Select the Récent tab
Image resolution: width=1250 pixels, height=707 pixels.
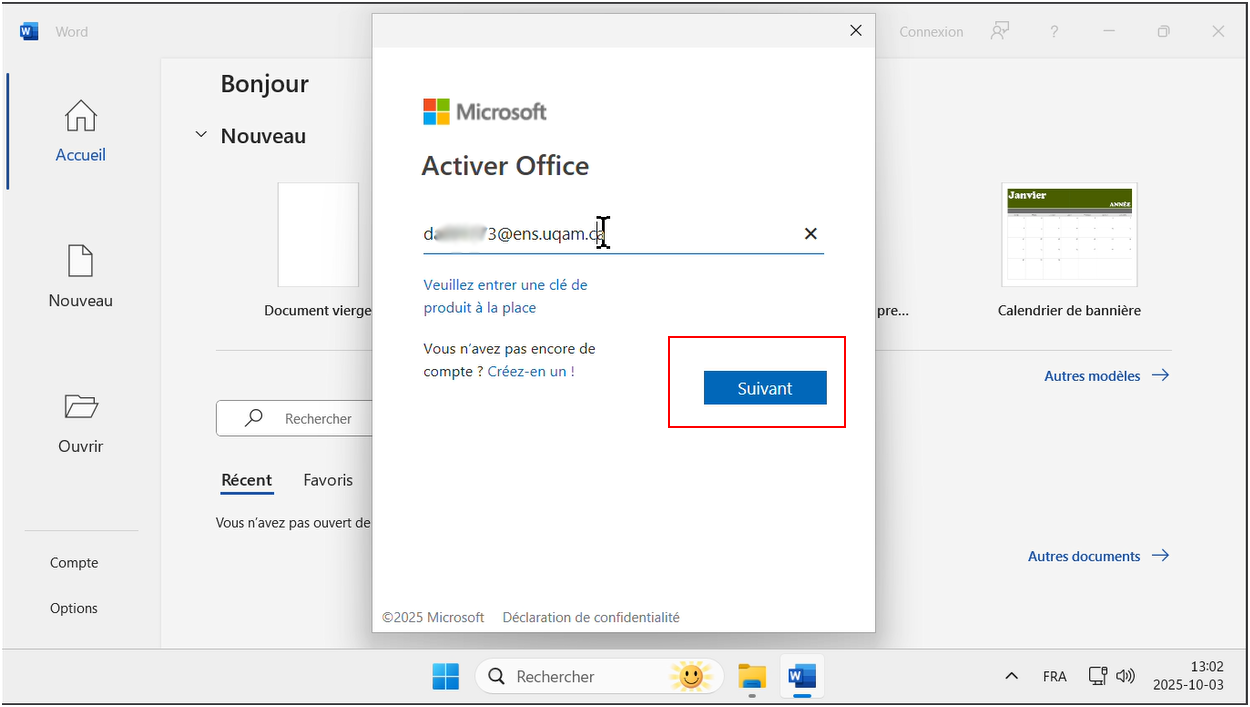point(246,480)
